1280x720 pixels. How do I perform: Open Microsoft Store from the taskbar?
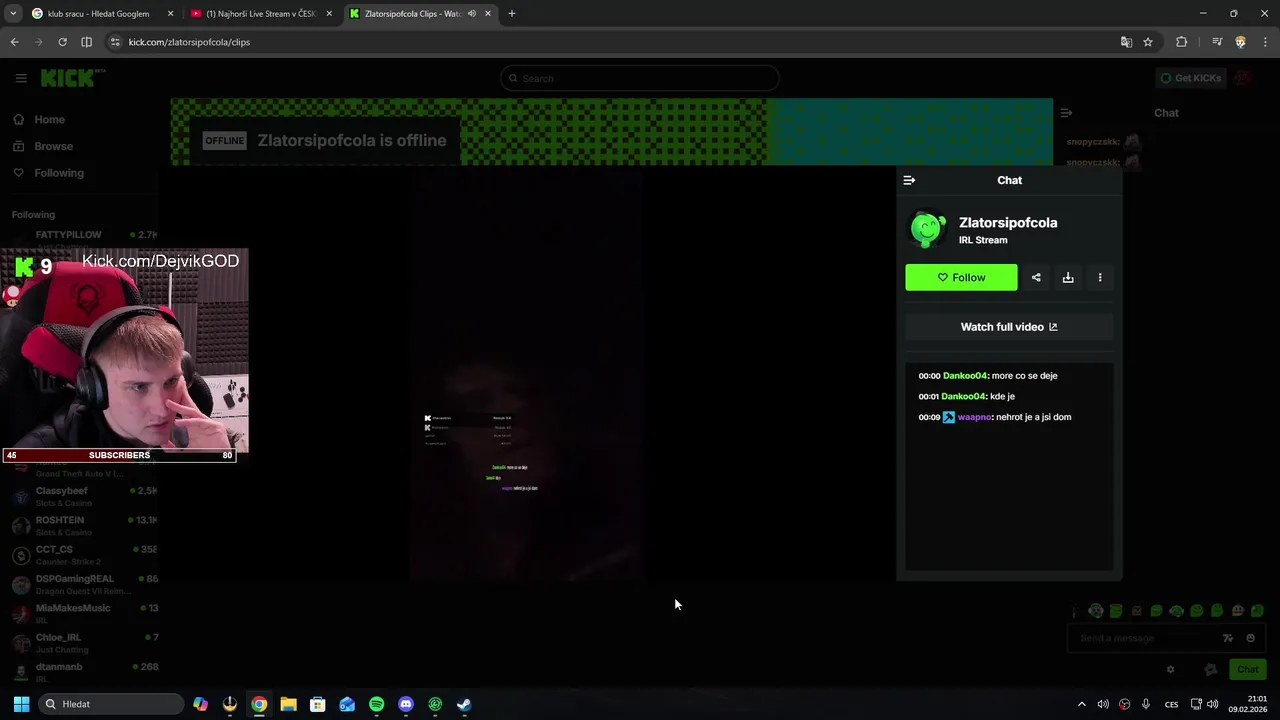[318, 704]
